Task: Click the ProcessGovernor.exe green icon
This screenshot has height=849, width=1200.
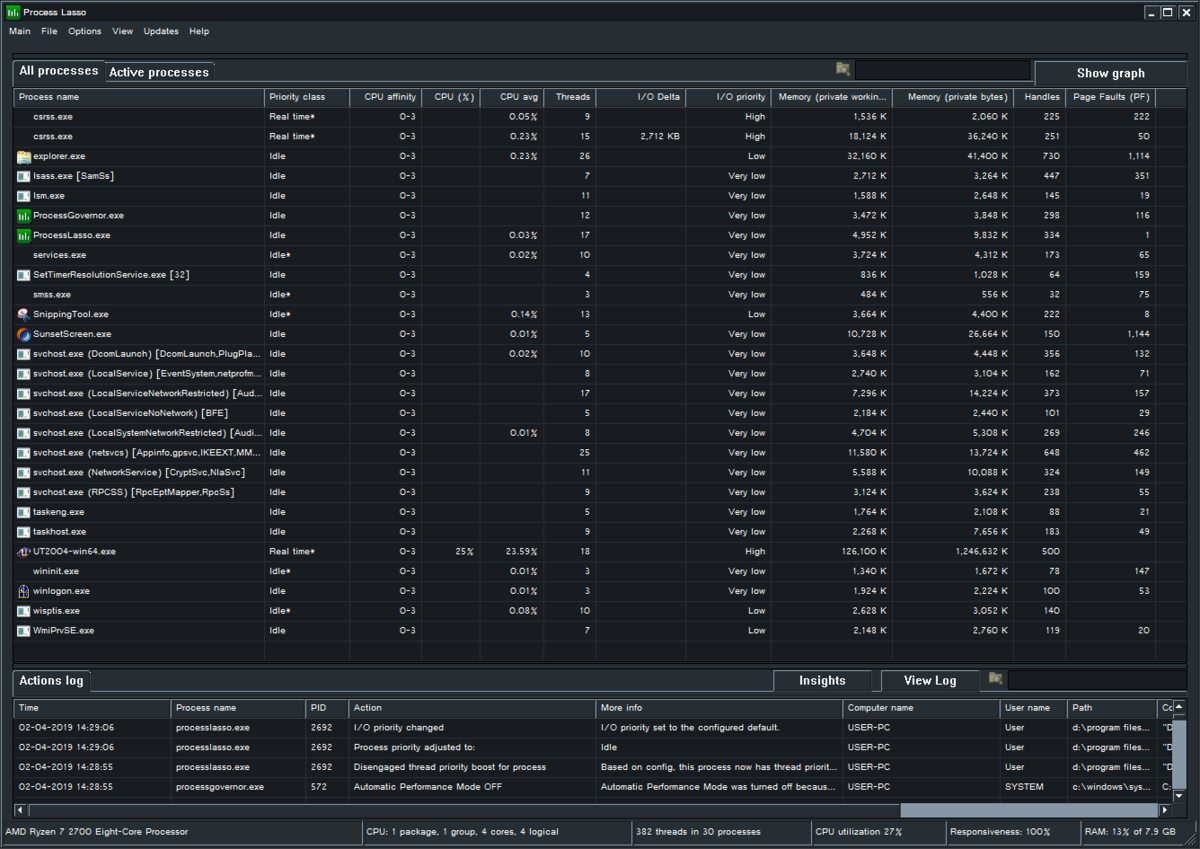Action: (24, 216)
